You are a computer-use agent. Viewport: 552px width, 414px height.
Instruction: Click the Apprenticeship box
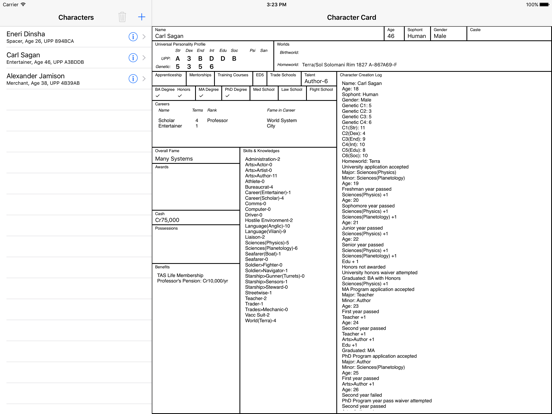[x=169, y=79]
